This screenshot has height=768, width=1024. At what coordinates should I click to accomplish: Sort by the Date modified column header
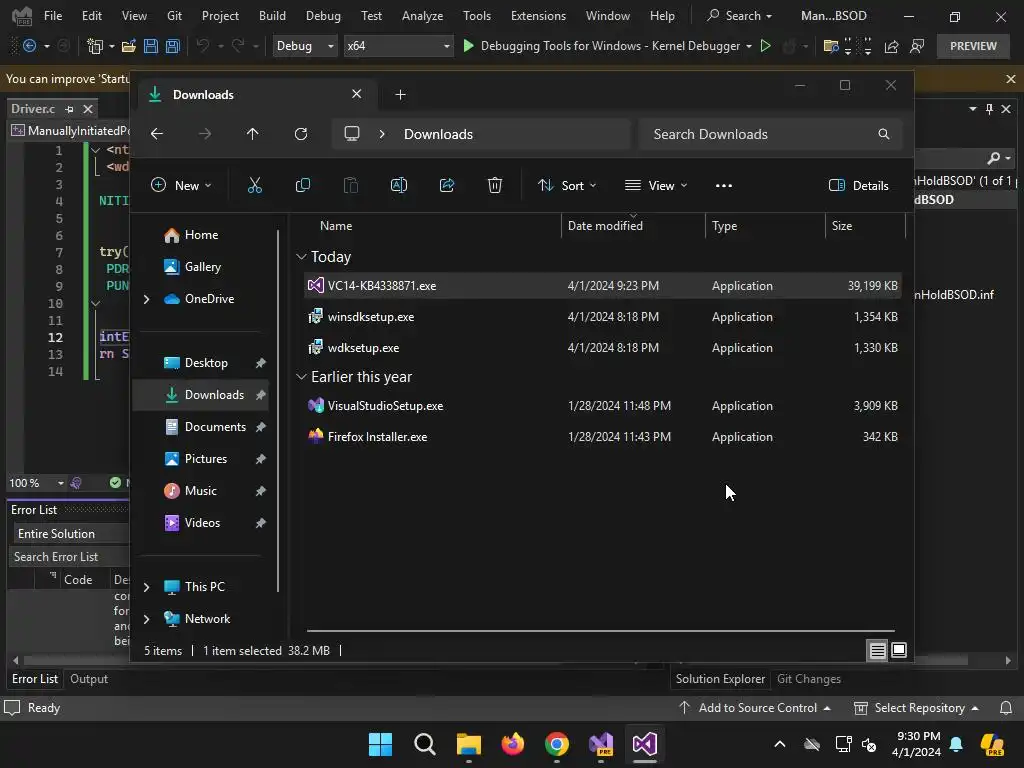point(633,226)
